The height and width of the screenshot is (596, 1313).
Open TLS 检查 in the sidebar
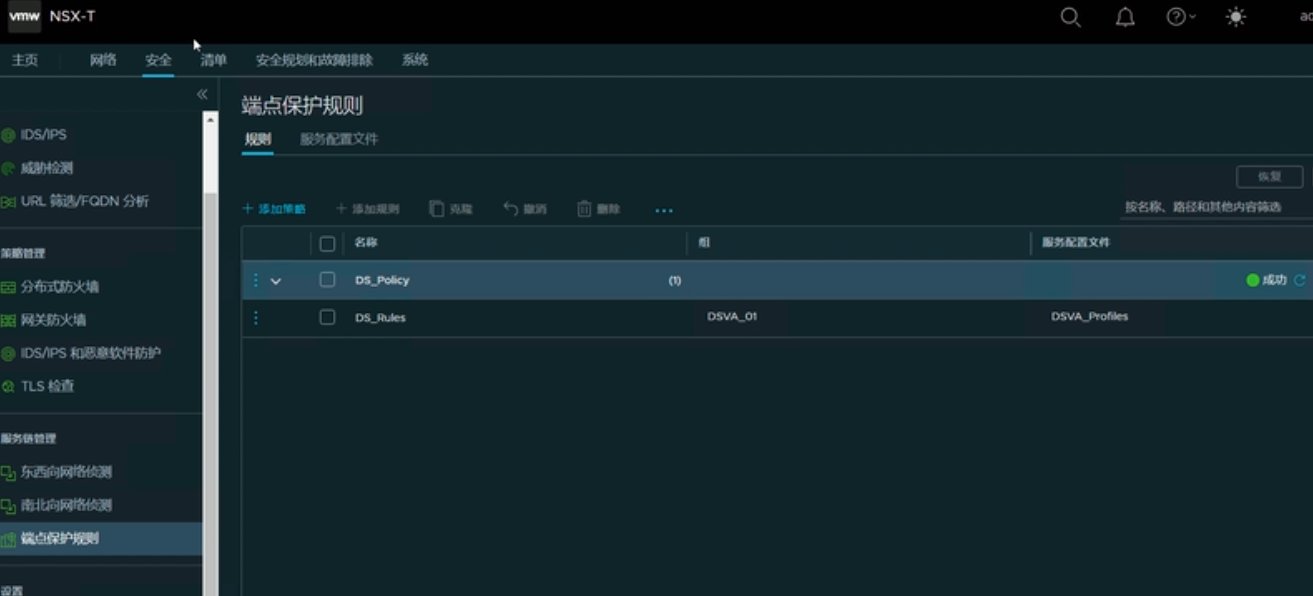click(47, 386)
